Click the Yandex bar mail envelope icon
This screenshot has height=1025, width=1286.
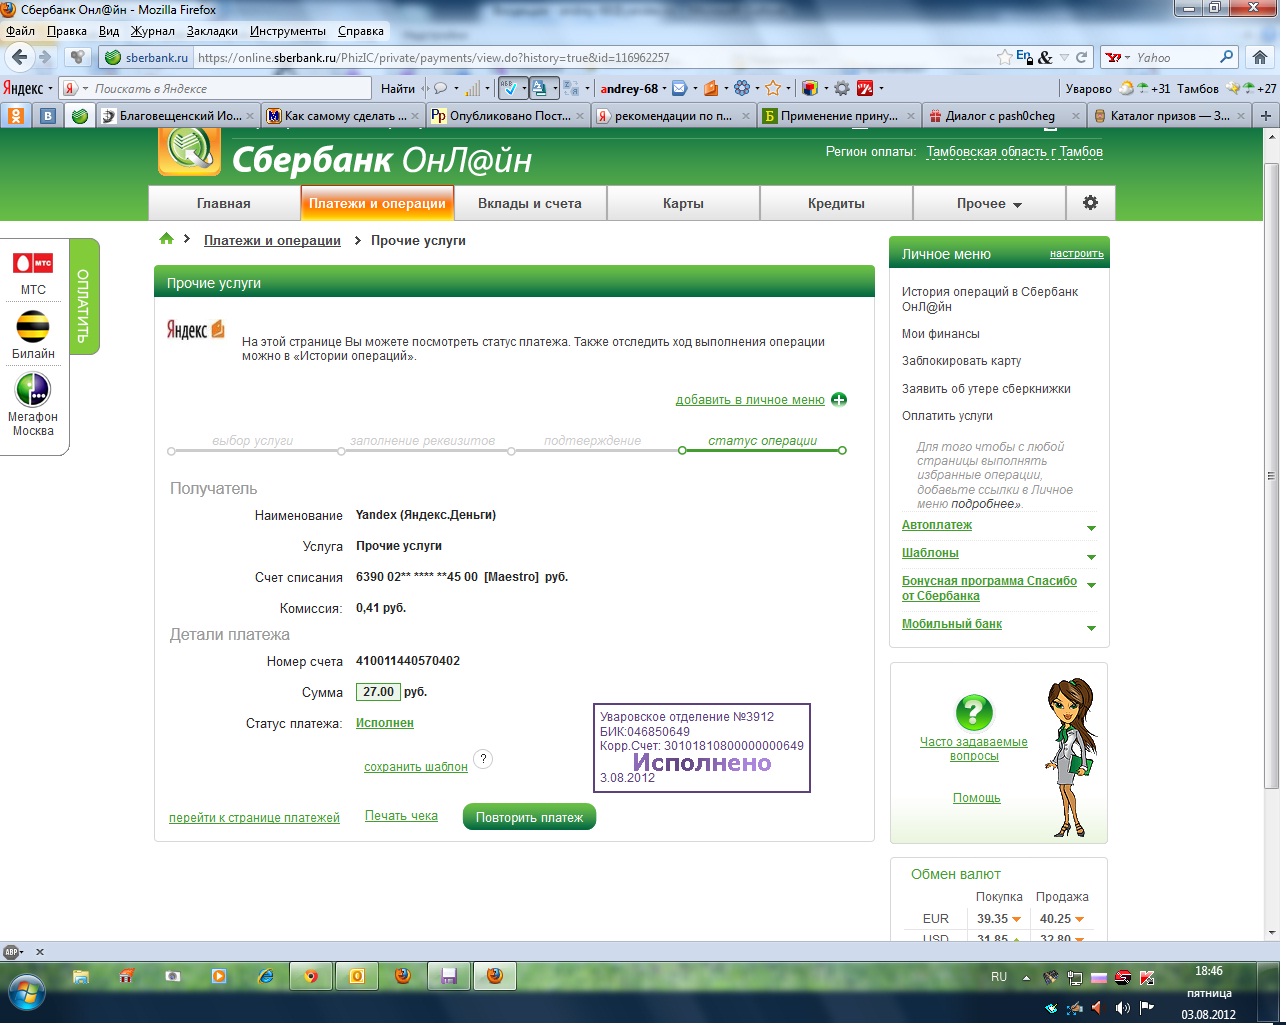point(679,88)
